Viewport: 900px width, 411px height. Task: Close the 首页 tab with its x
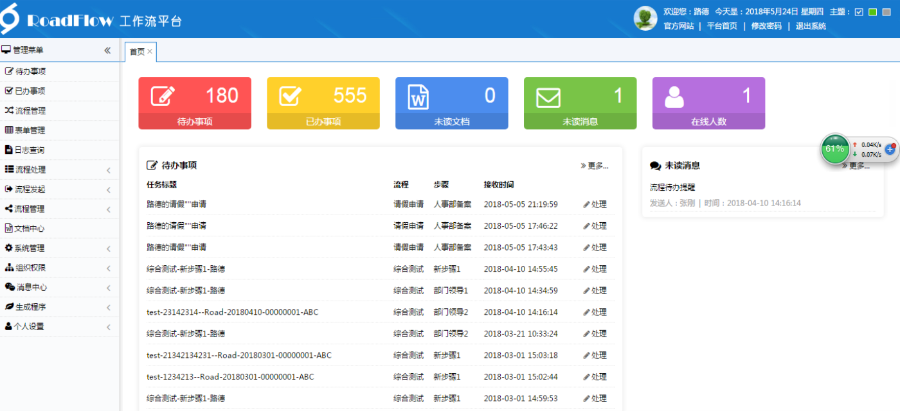150,52
